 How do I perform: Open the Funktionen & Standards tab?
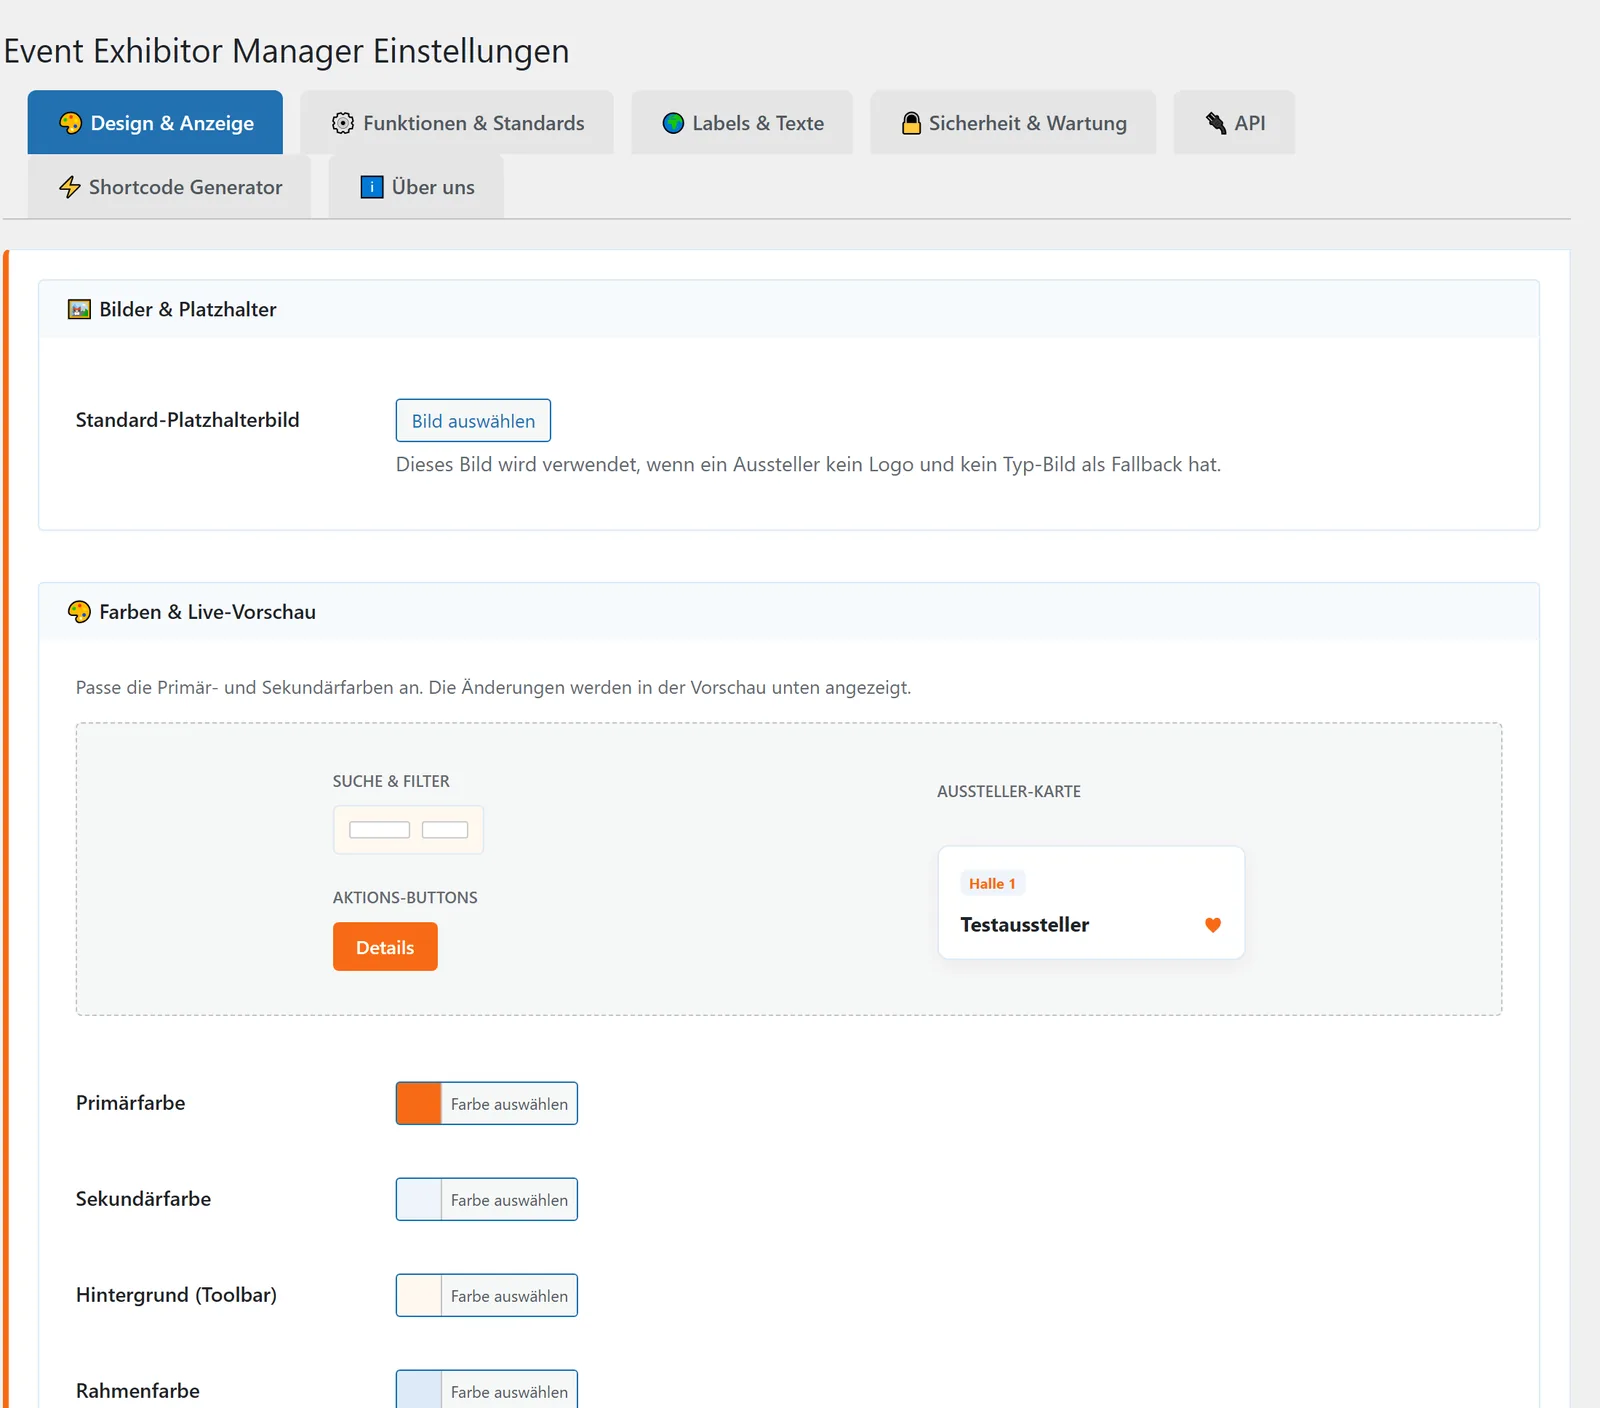coord(457,122)
